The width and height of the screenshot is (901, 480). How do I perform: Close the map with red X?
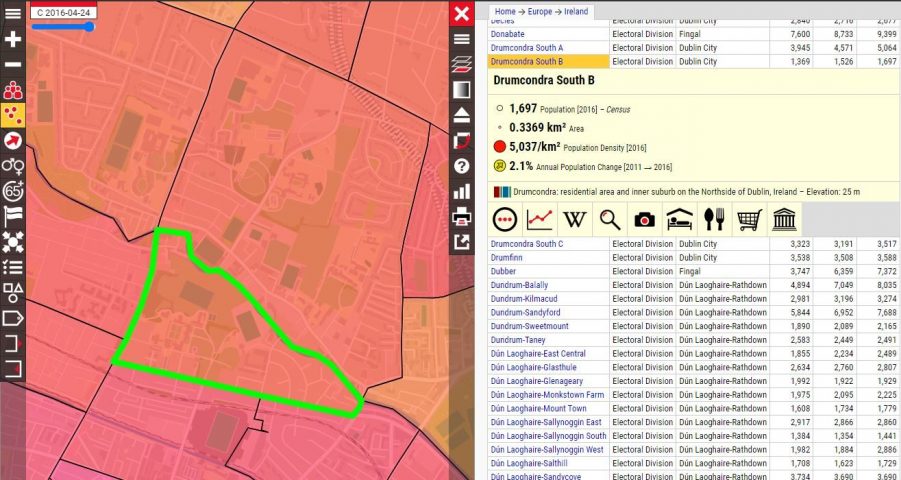tap(461, 13)
